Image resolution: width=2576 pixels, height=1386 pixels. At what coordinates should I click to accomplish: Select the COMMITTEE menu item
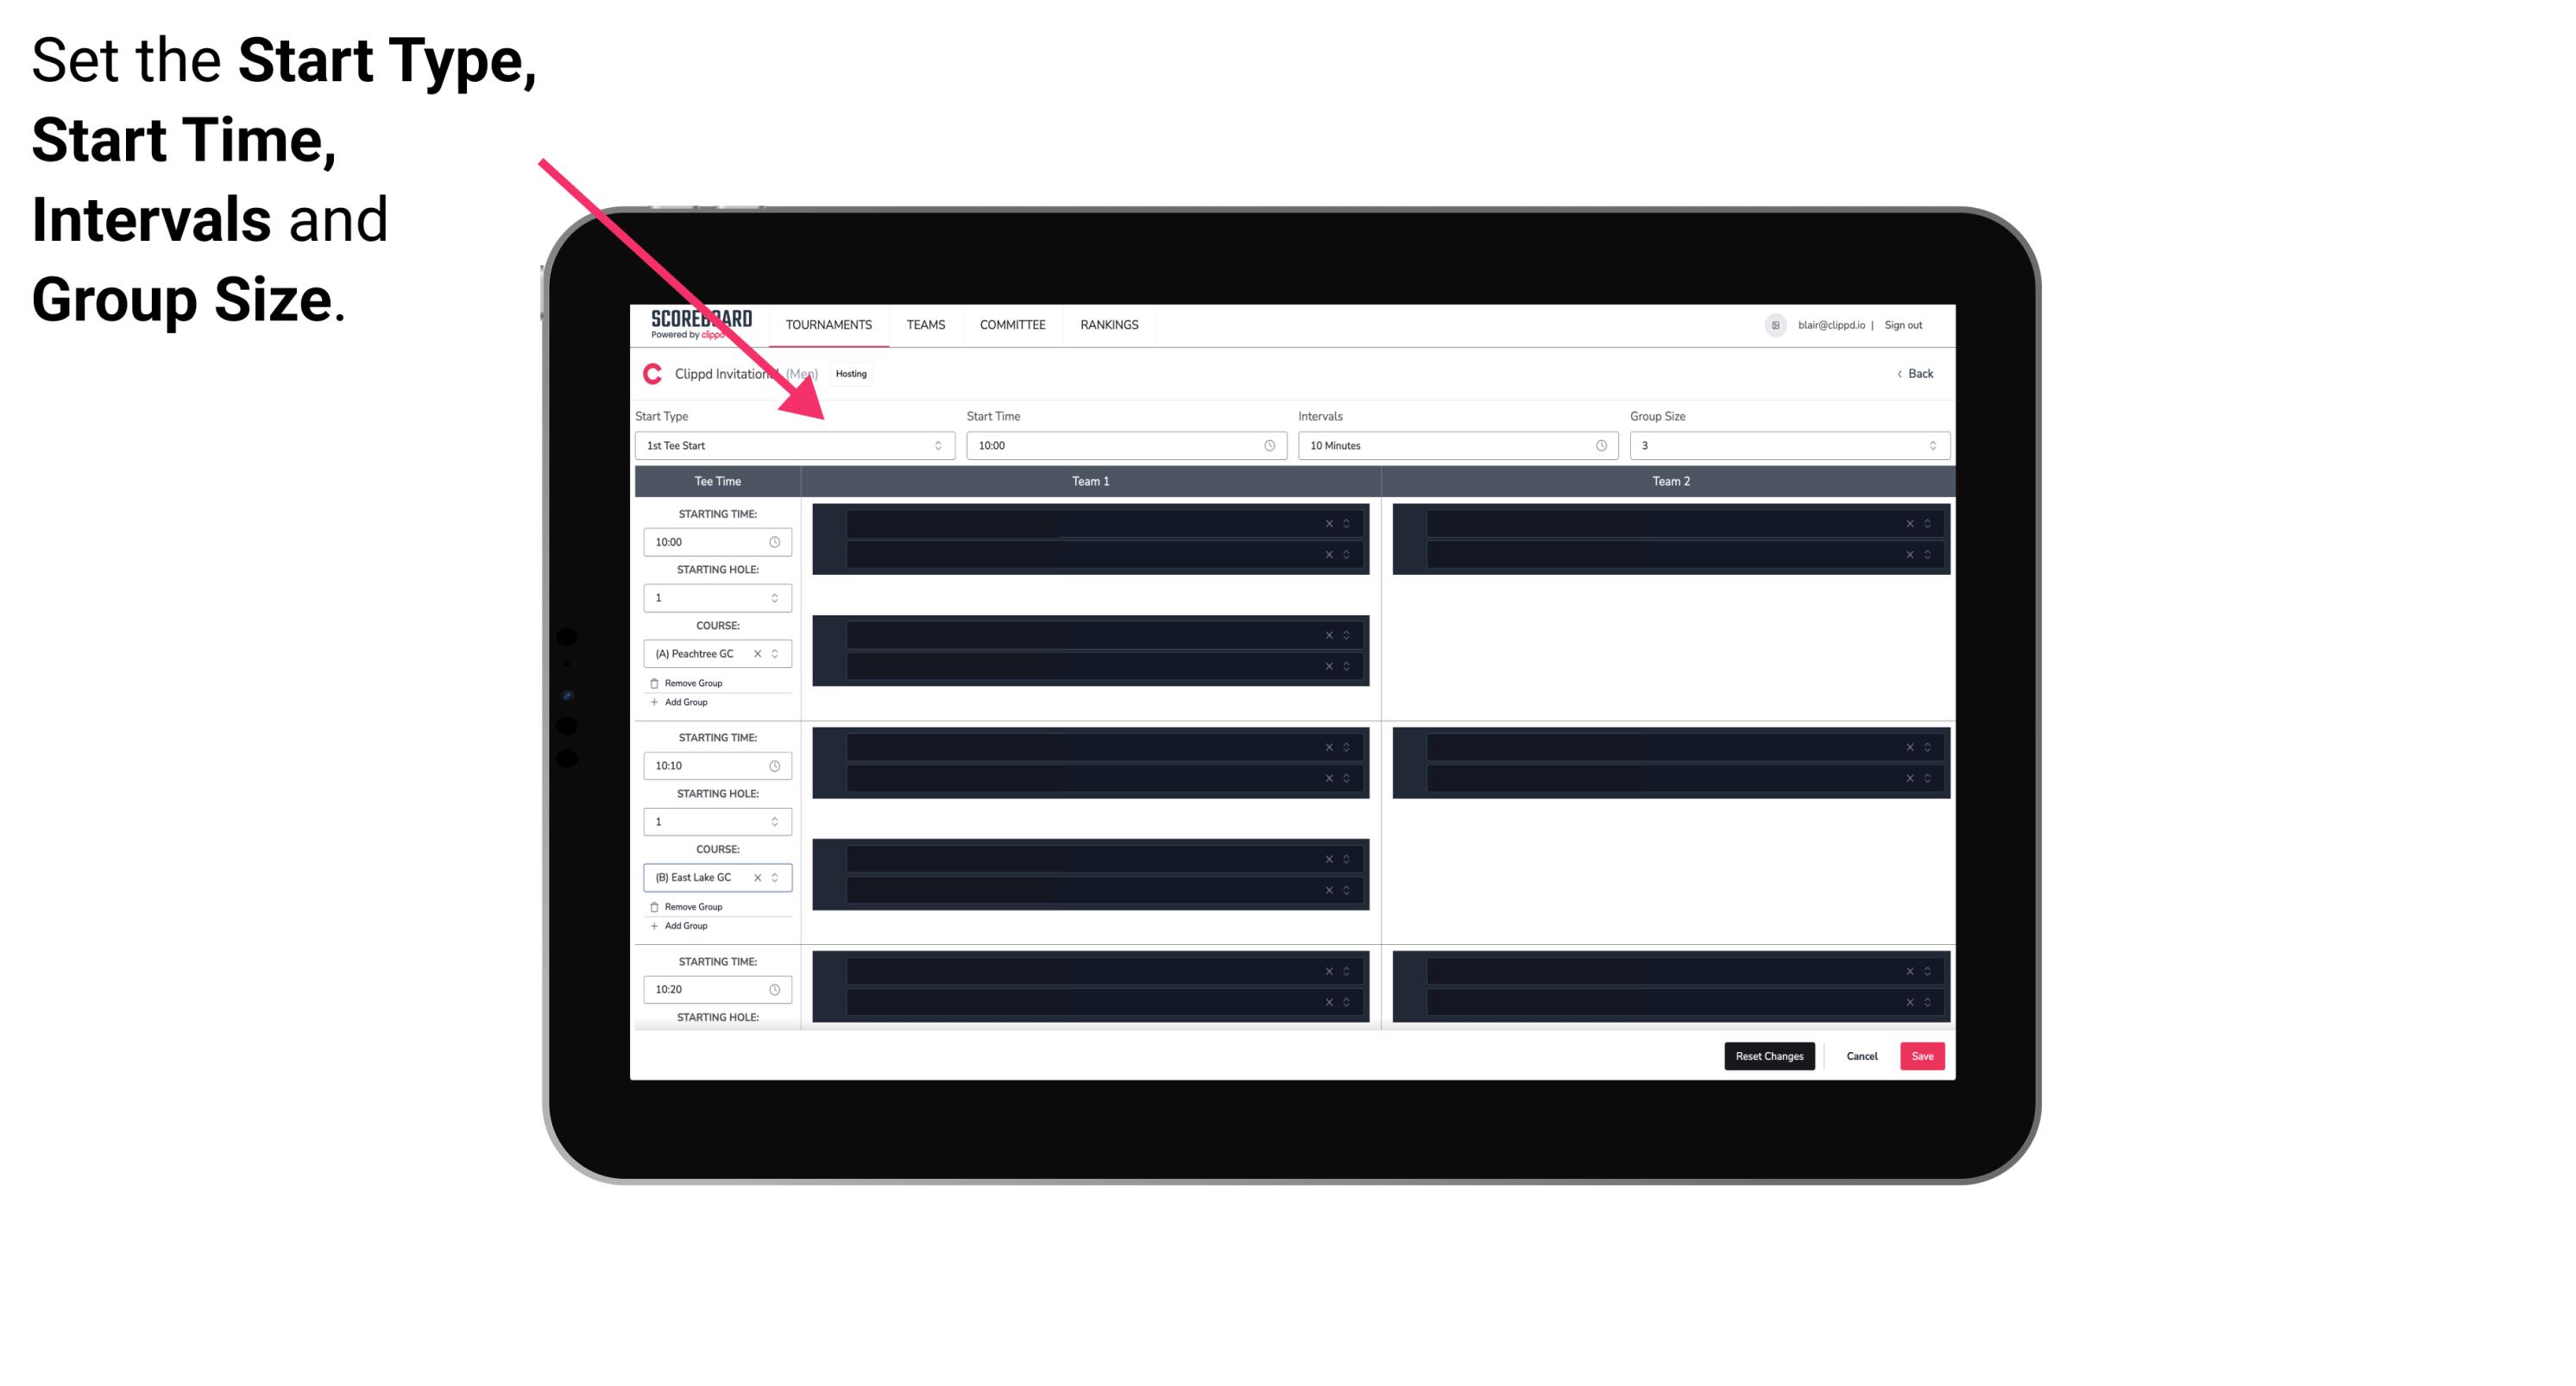1011,324
